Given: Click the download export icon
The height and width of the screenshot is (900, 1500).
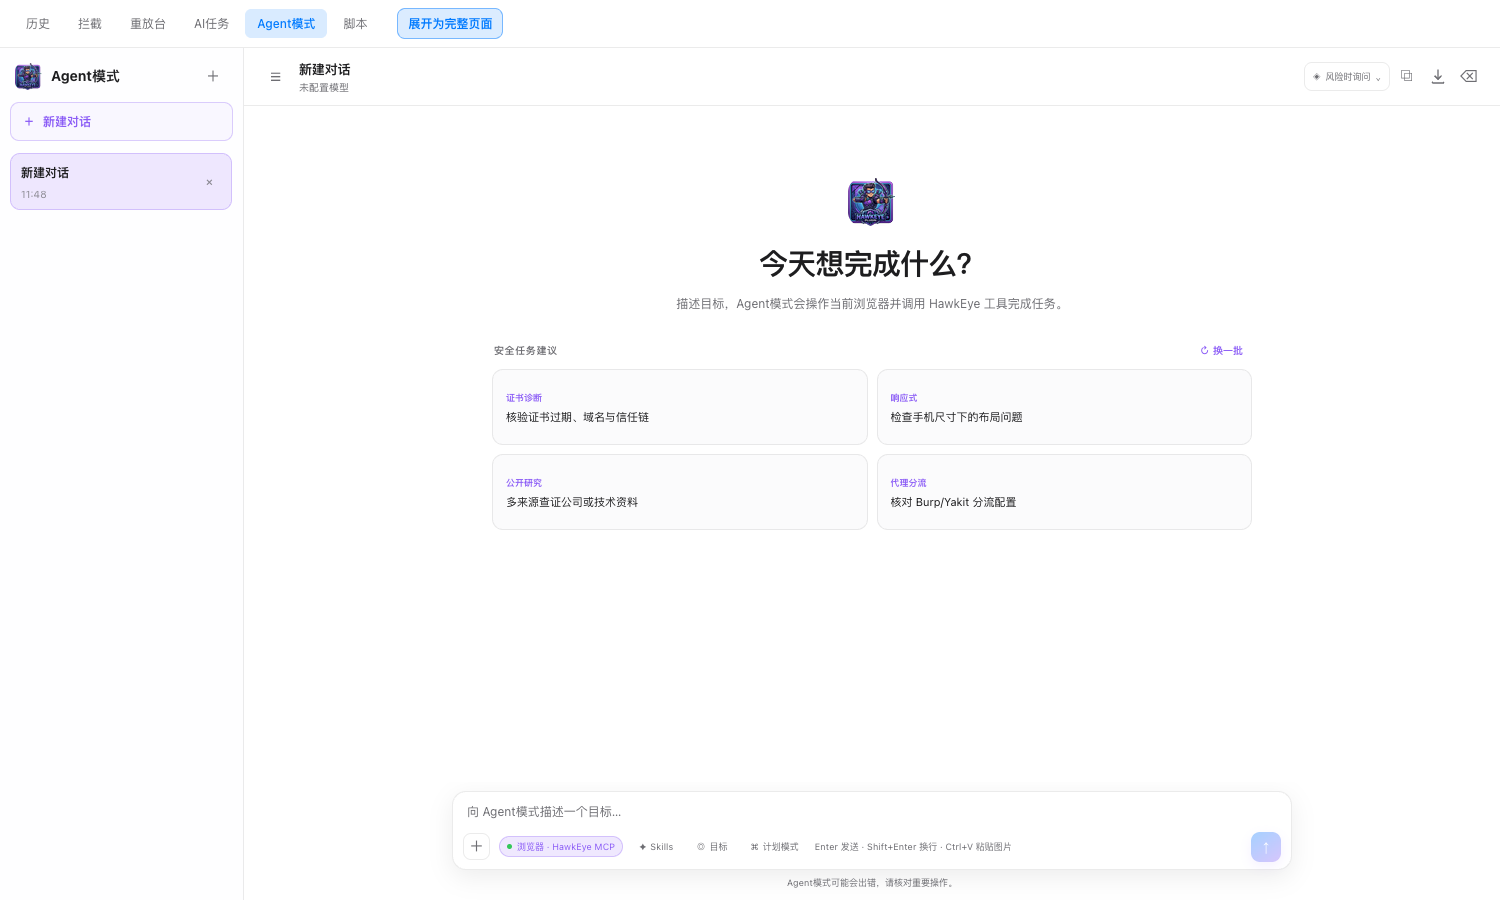Looking at the screenshot, I should point(1438,76).
